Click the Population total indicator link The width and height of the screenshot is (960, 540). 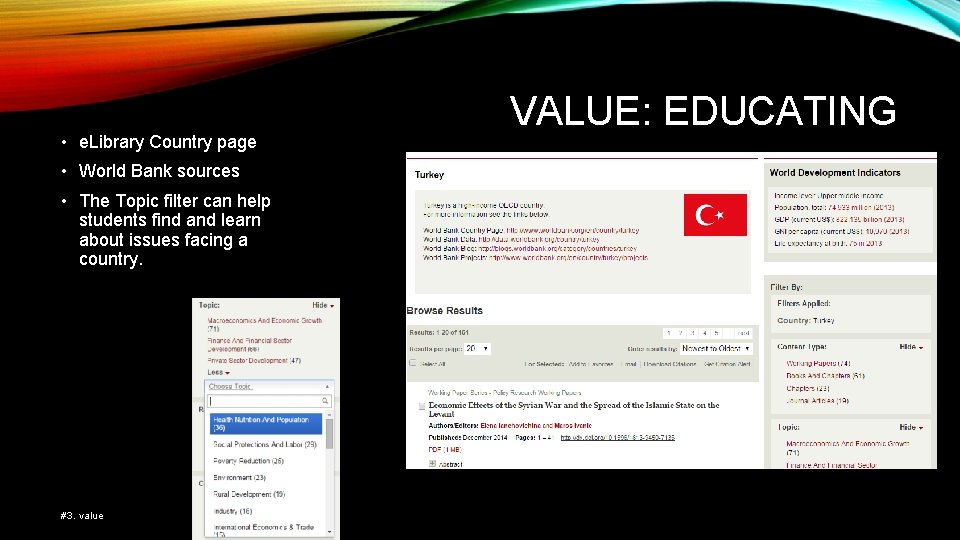tap(834, 208)
